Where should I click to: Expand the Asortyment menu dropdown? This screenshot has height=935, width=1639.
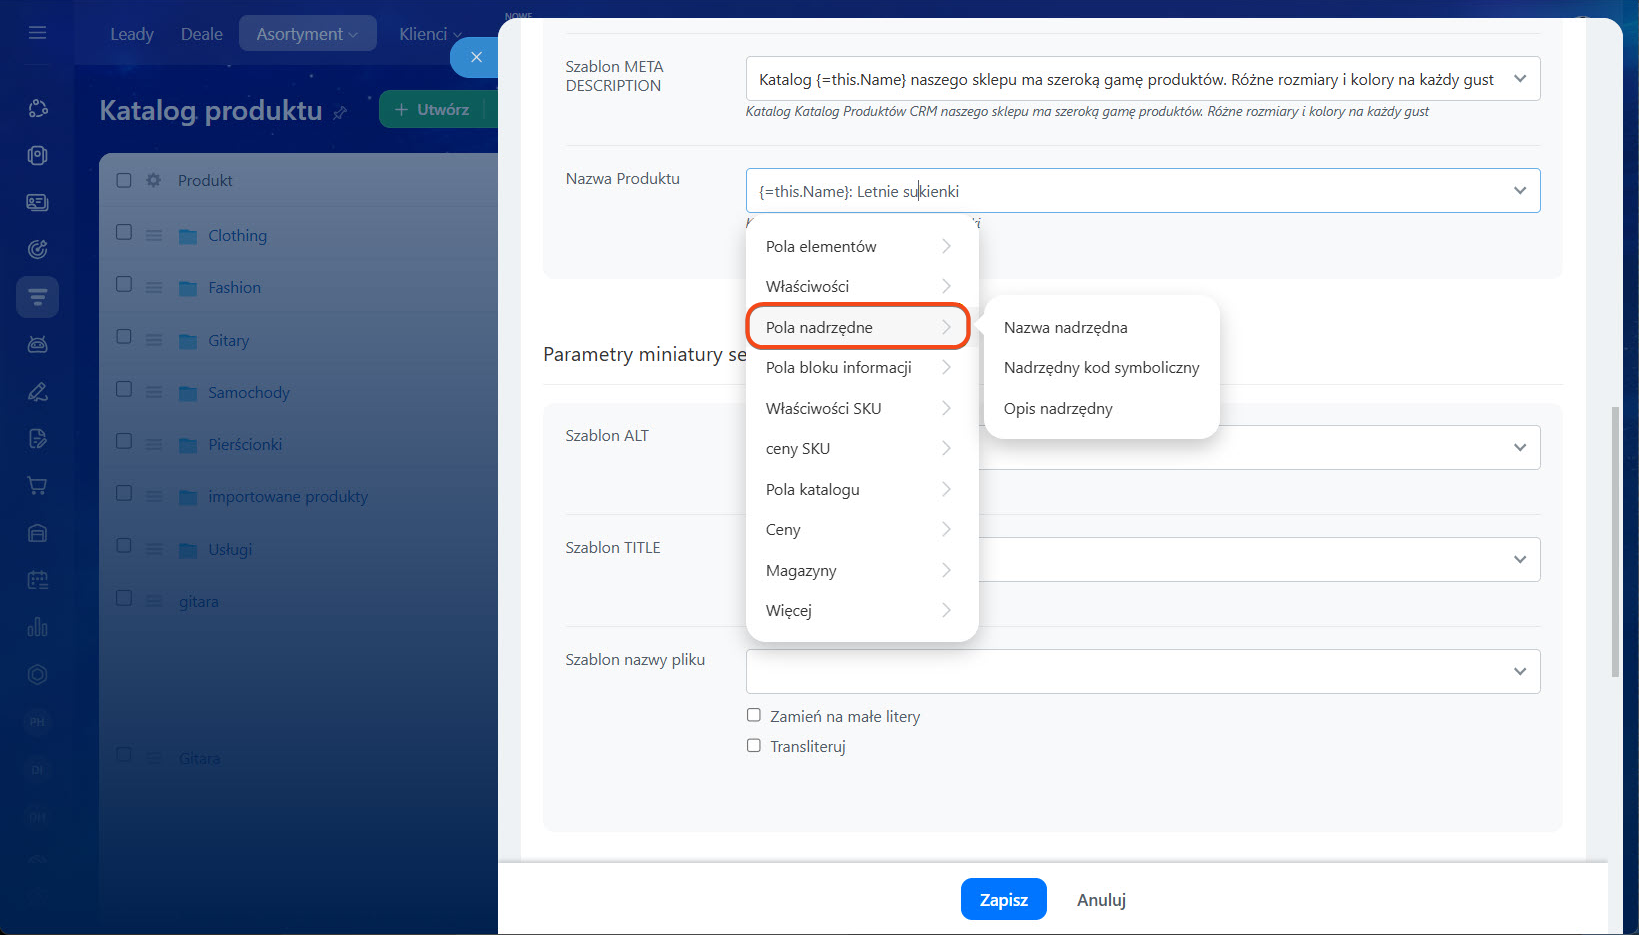pos(307,34)
